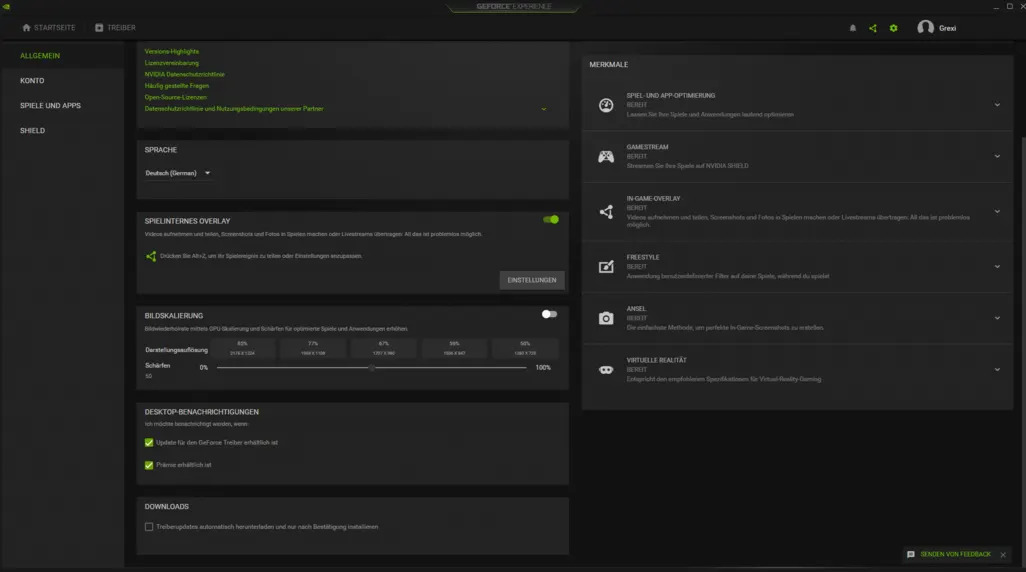Select Allgemein in the sidebar
Image resolution: width=1026 pixels, height=572 pixels.
(x=40, y=56)
